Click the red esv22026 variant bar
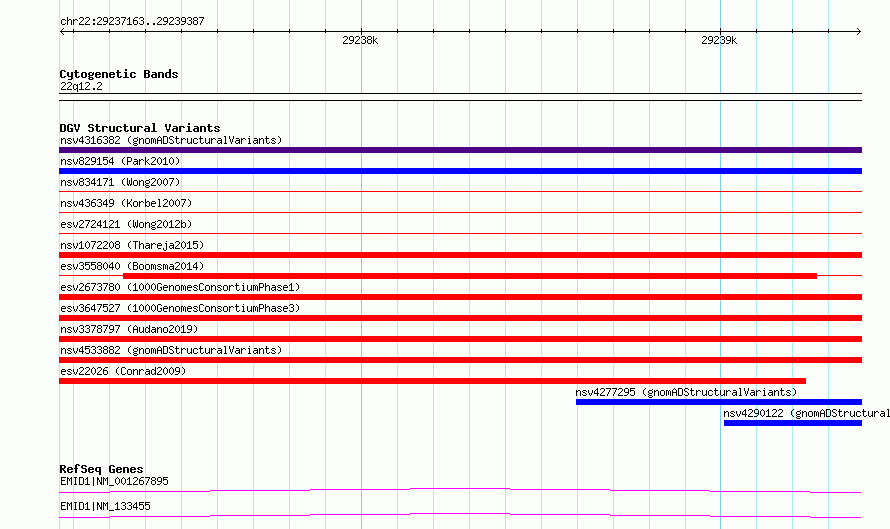Viewport: 890px width, 529px height. 433,381
